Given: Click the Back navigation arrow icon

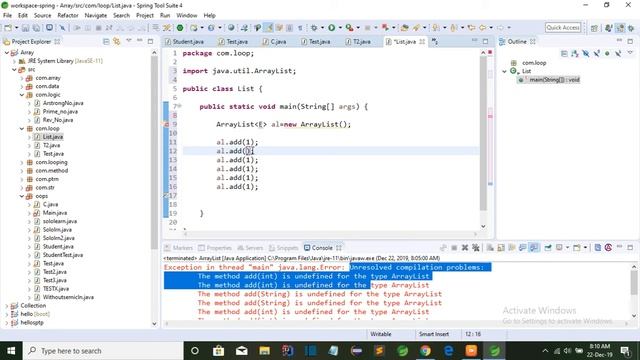Looking at the screenshot, I should pos(482,28).
